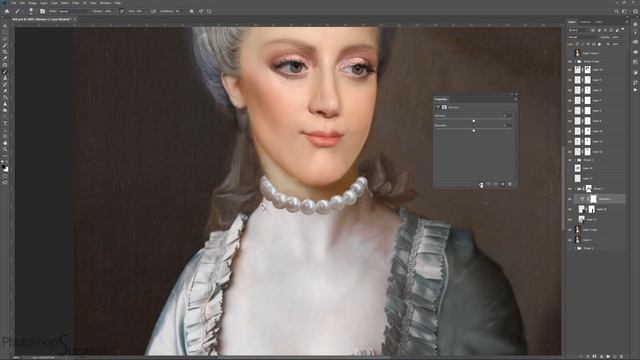
Task: Open the Image menu
Action: pyautogui.click(x=32, y=3)
